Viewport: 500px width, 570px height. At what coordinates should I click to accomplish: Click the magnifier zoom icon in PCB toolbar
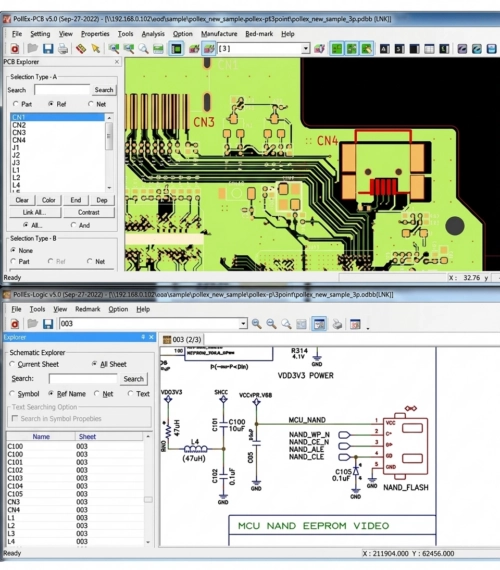pos(143,48)
